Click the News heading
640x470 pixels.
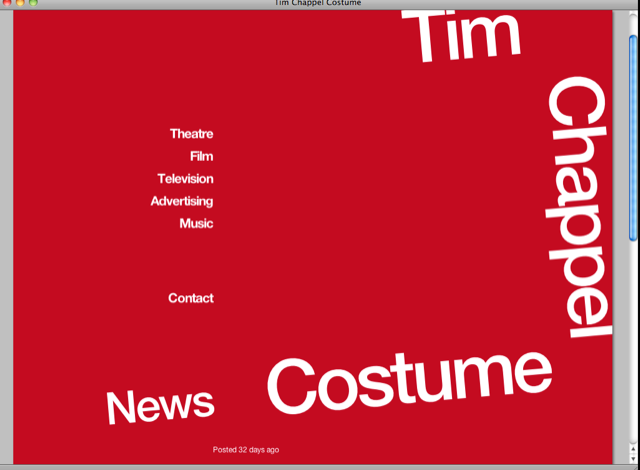(160, 406)
